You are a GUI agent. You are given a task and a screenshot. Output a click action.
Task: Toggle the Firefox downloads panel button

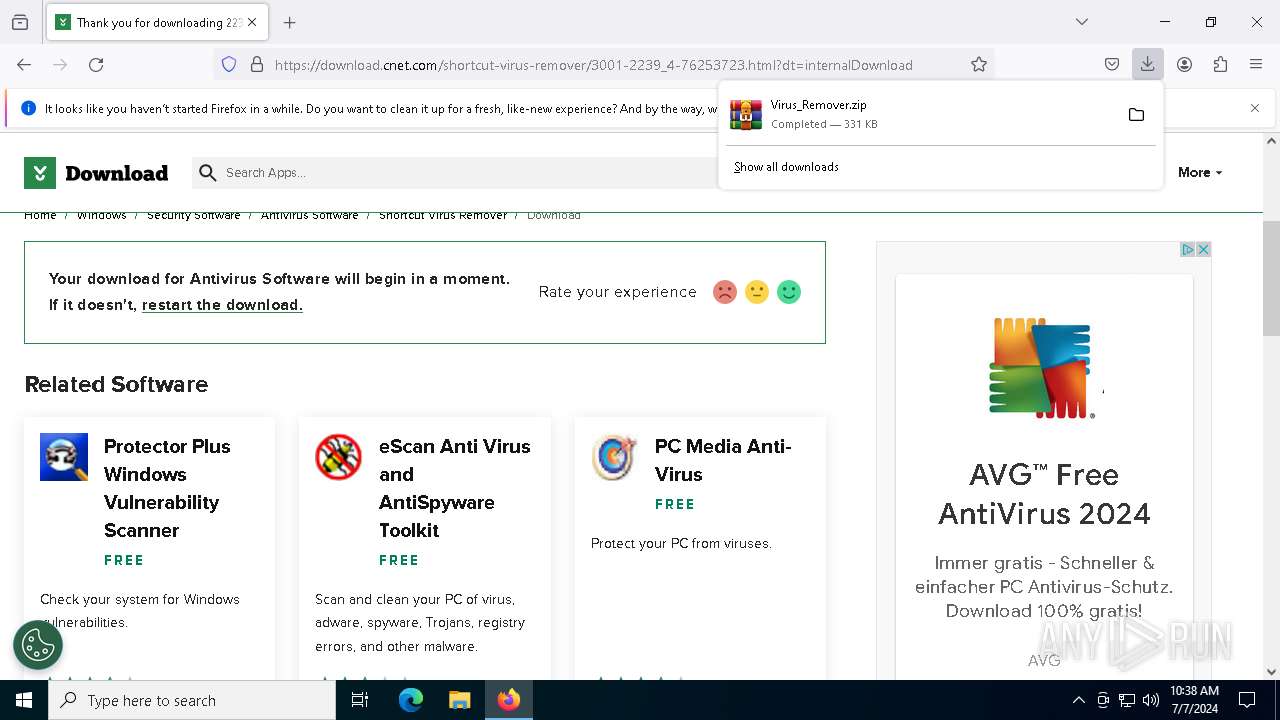click(1147, 64)
